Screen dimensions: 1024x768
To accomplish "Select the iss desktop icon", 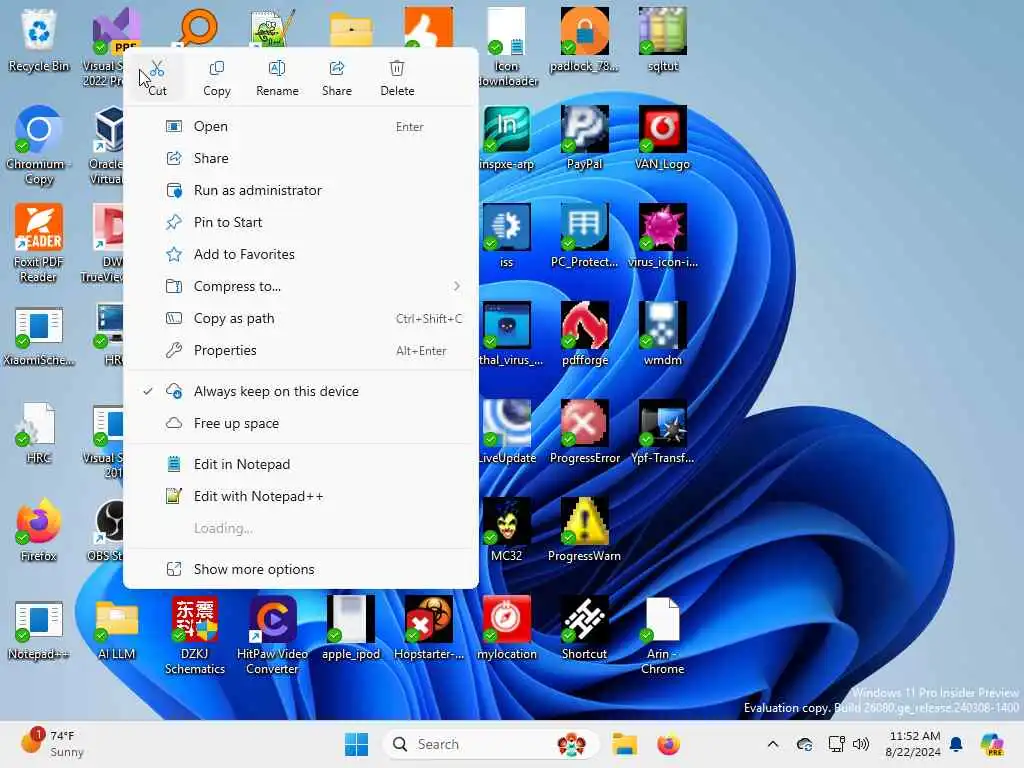I will [x=507, y=236].
